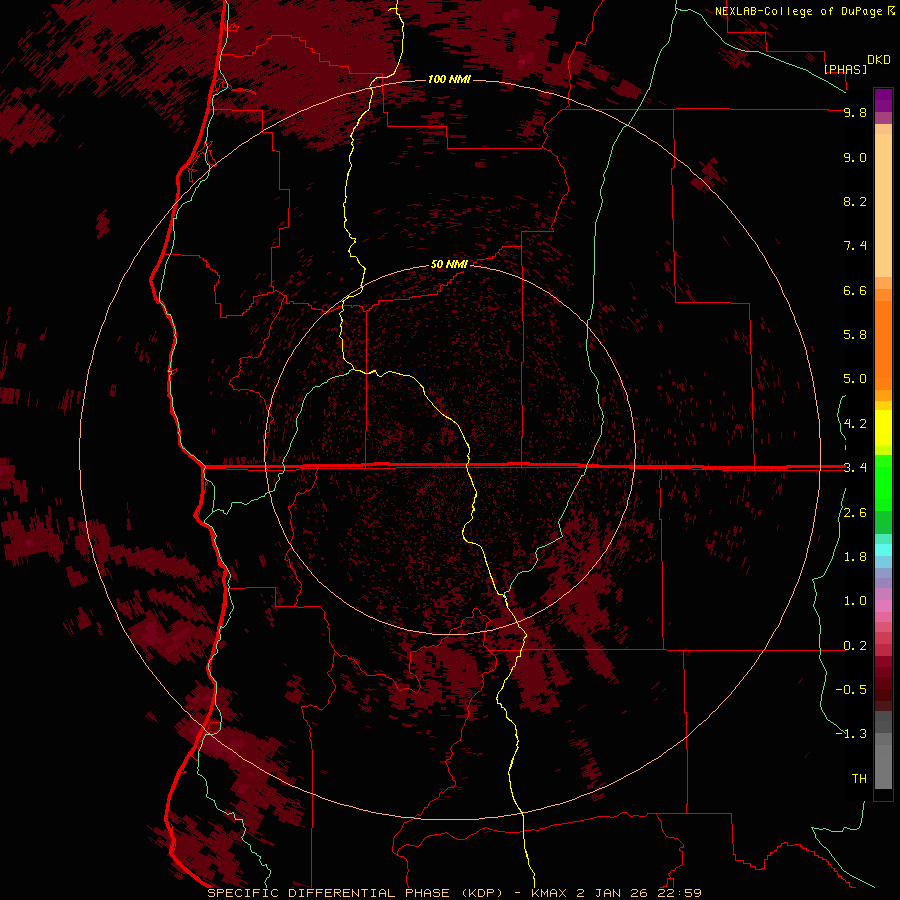This screenshot has width=900, height=900.
Task: Click the TH threshold label
Action: pos(859,779)
